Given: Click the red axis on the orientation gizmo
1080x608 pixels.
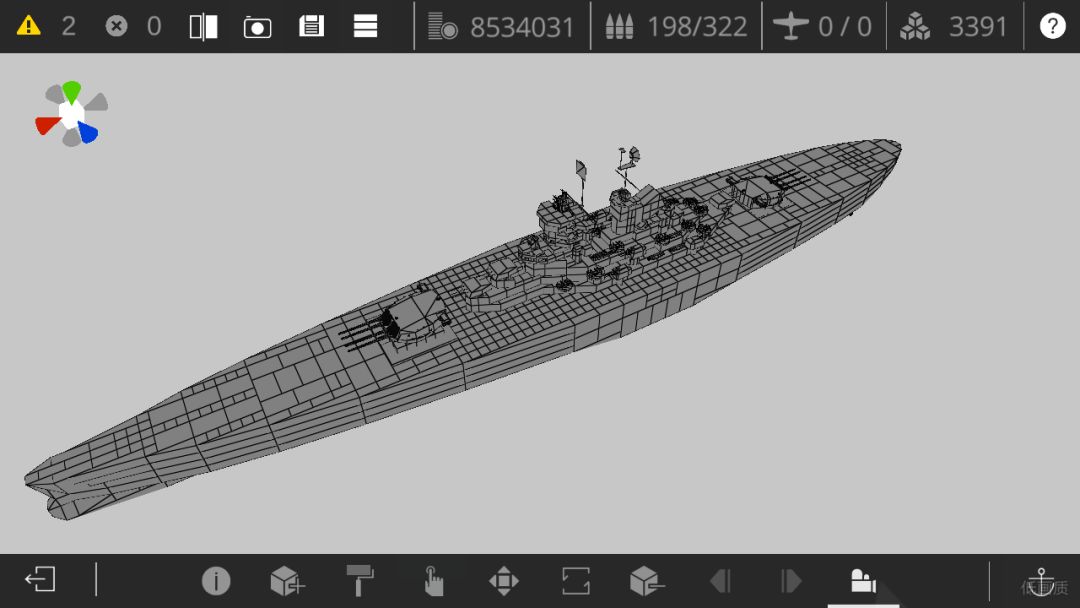Looking at the screenshot, I should tap(47, 125).
